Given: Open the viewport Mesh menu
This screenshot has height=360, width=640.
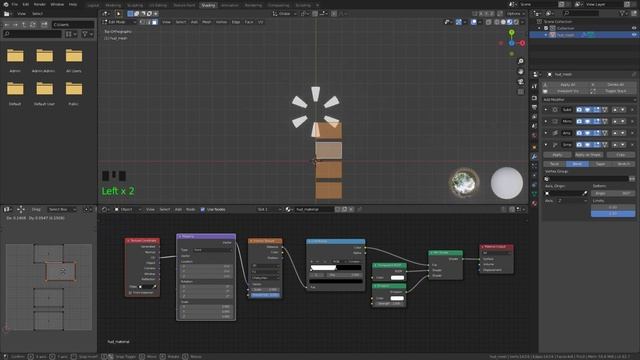Looking at the screenshot, I should [x=207, y=22].
